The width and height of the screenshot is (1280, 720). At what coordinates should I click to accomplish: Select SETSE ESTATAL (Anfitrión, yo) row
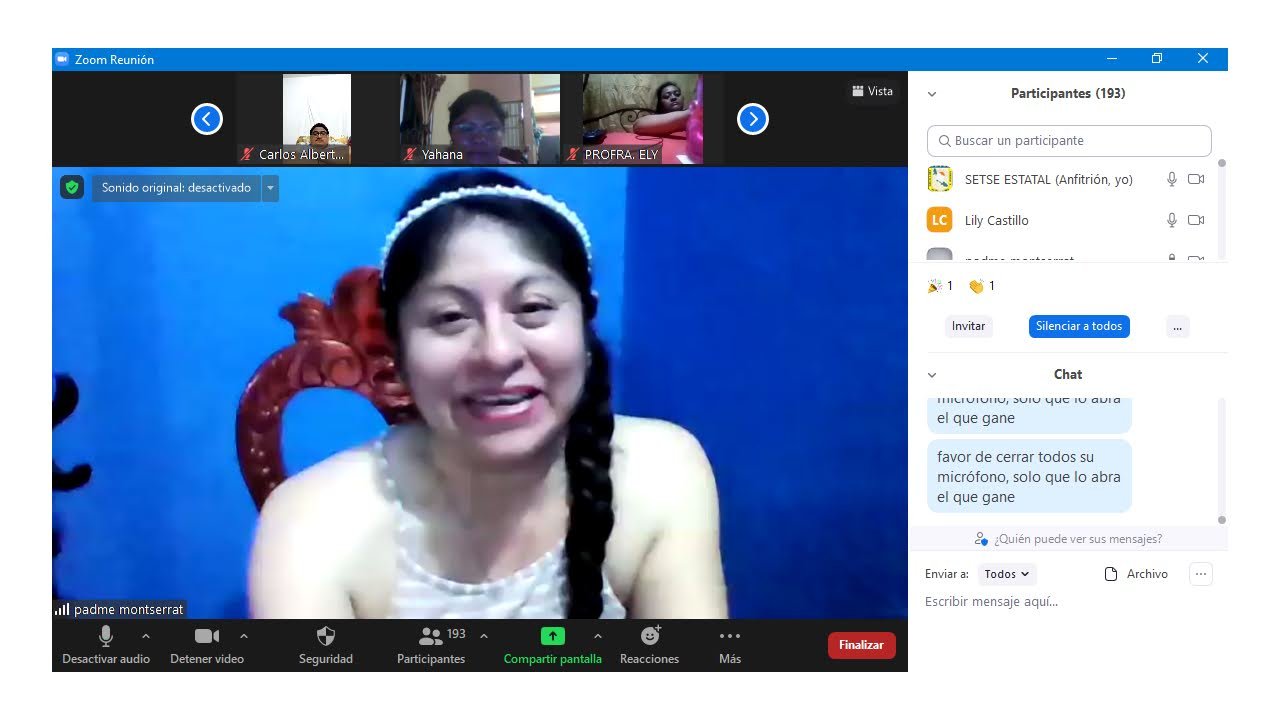[x=1067, y=179]
